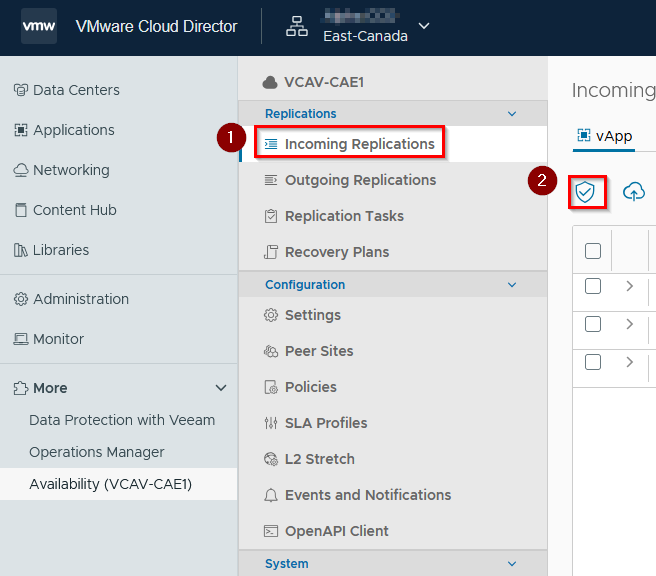Screen dimensions: 656x576
Task: Click the OpenAPI Client terminal icon
Action: point(271,531)
